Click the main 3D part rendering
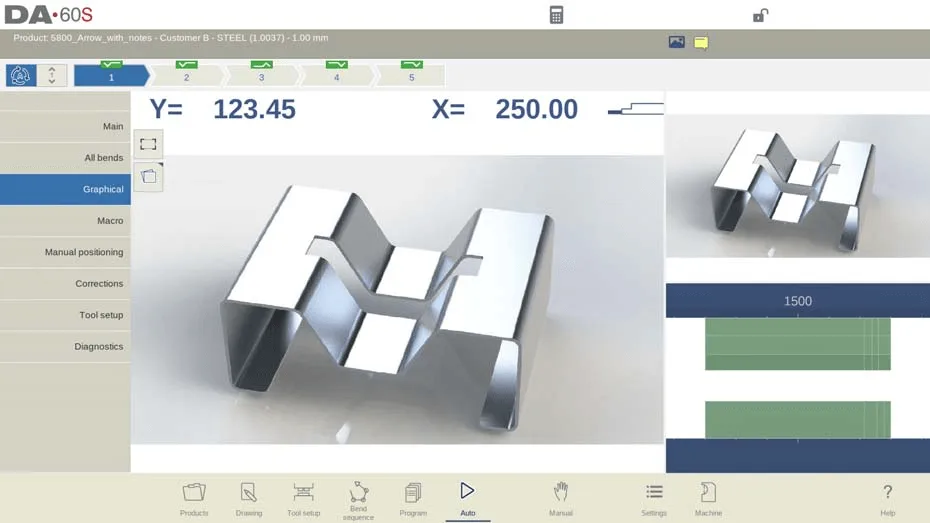This screenshot has height=523, width=930. (397, 299)
